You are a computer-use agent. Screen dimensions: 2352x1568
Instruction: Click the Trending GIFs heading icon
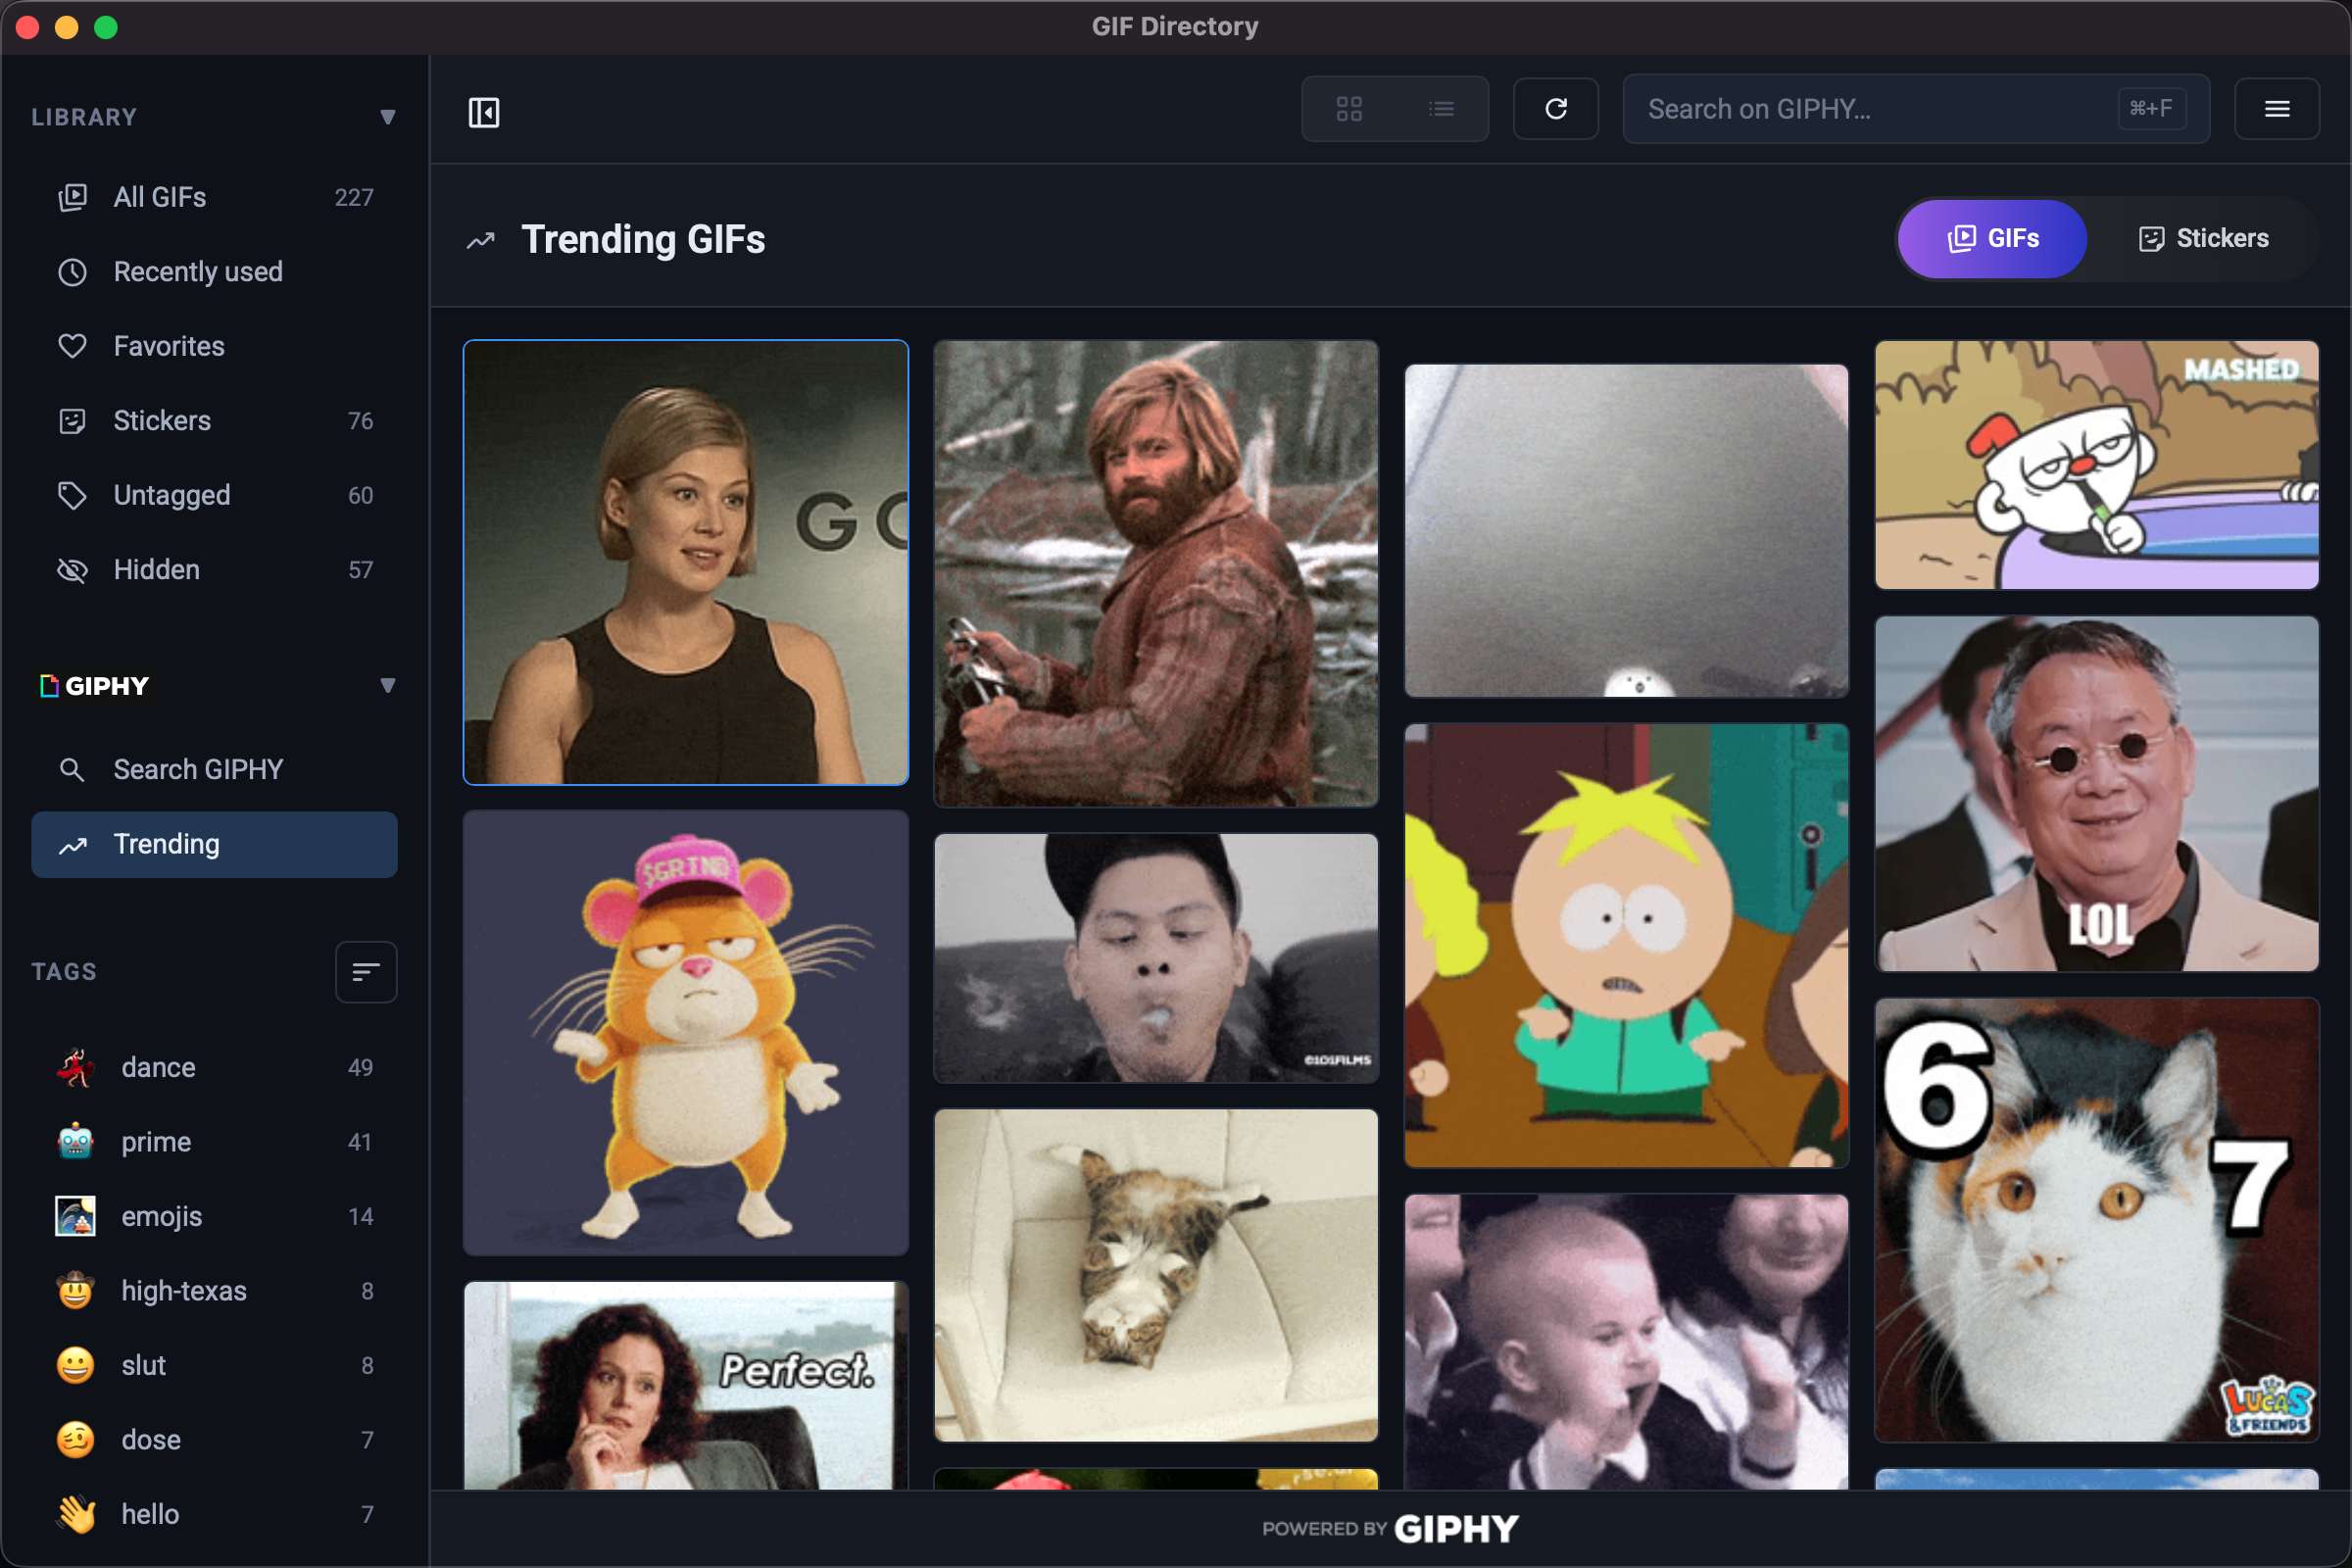[481, 240]
